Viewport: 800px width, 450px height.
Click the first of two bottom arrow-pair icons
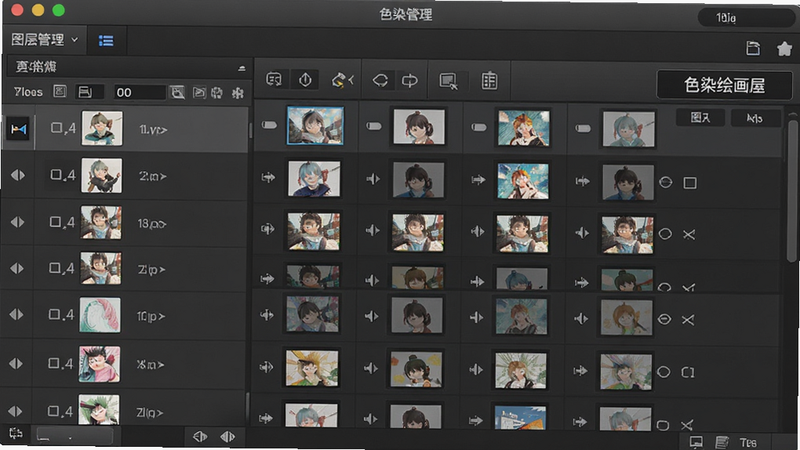pos(200,436)
